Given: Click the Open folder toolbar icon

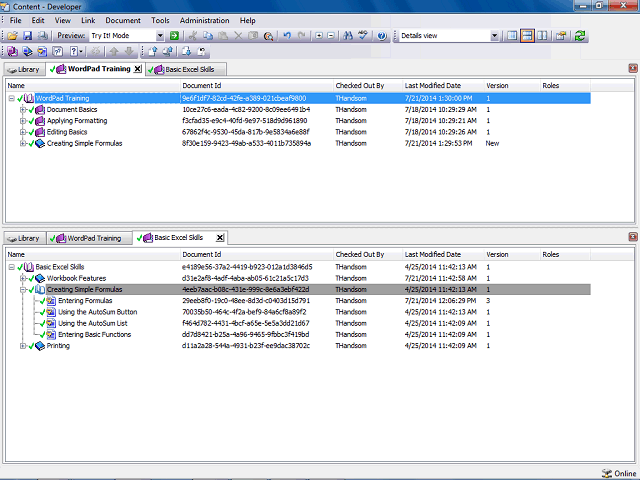Looking at the screenshot, I should [x=12, y=36].
